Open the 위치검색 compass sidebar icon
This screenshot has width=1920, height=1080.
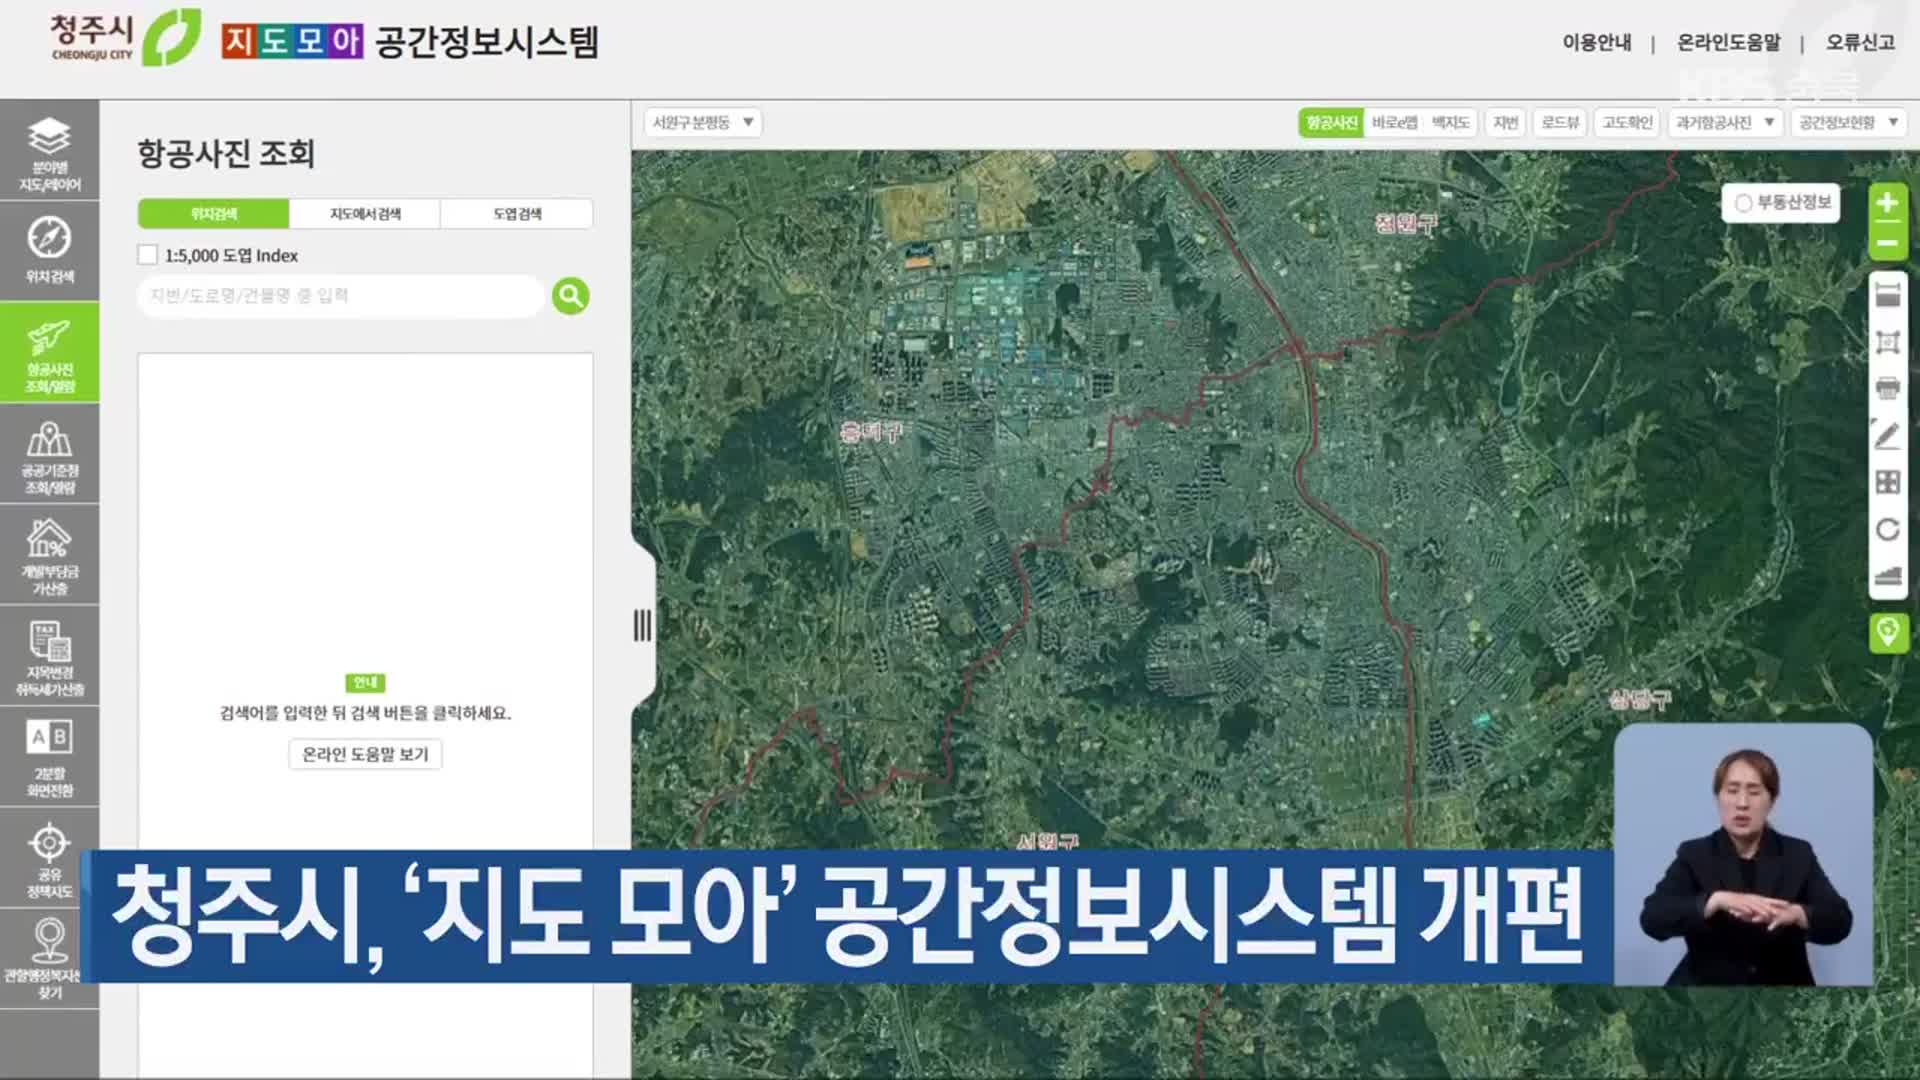[x=49, y=252]
